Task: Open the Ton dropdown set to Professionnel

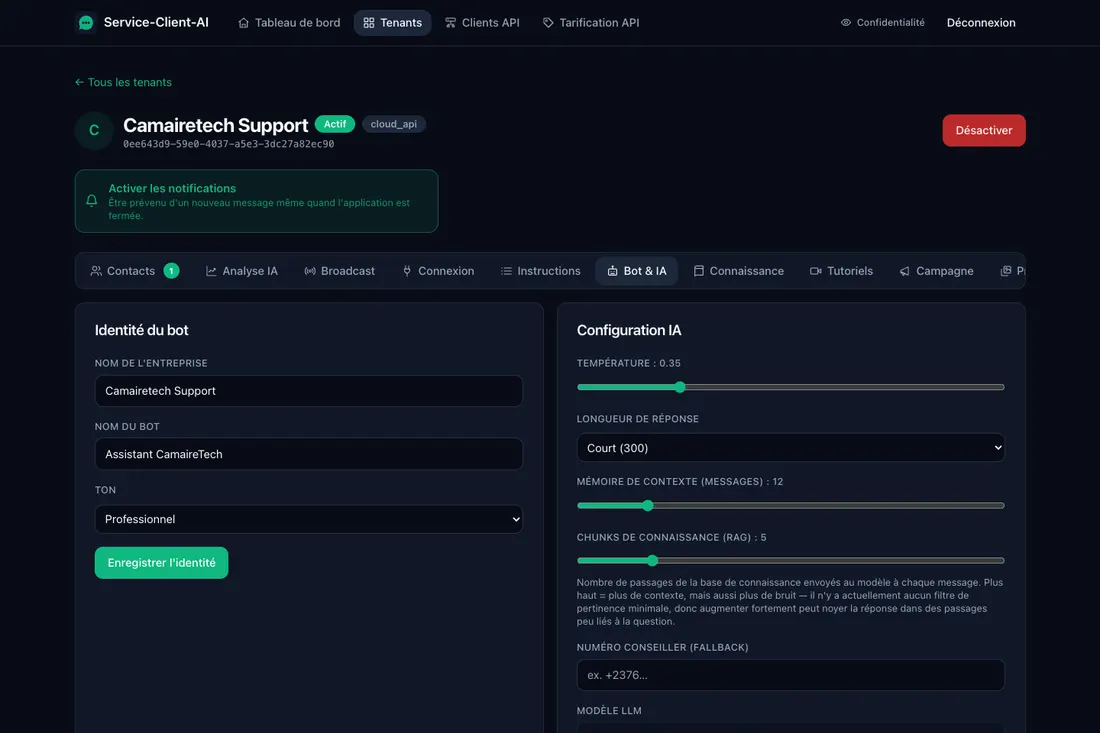Action: [x=309, y=519]
